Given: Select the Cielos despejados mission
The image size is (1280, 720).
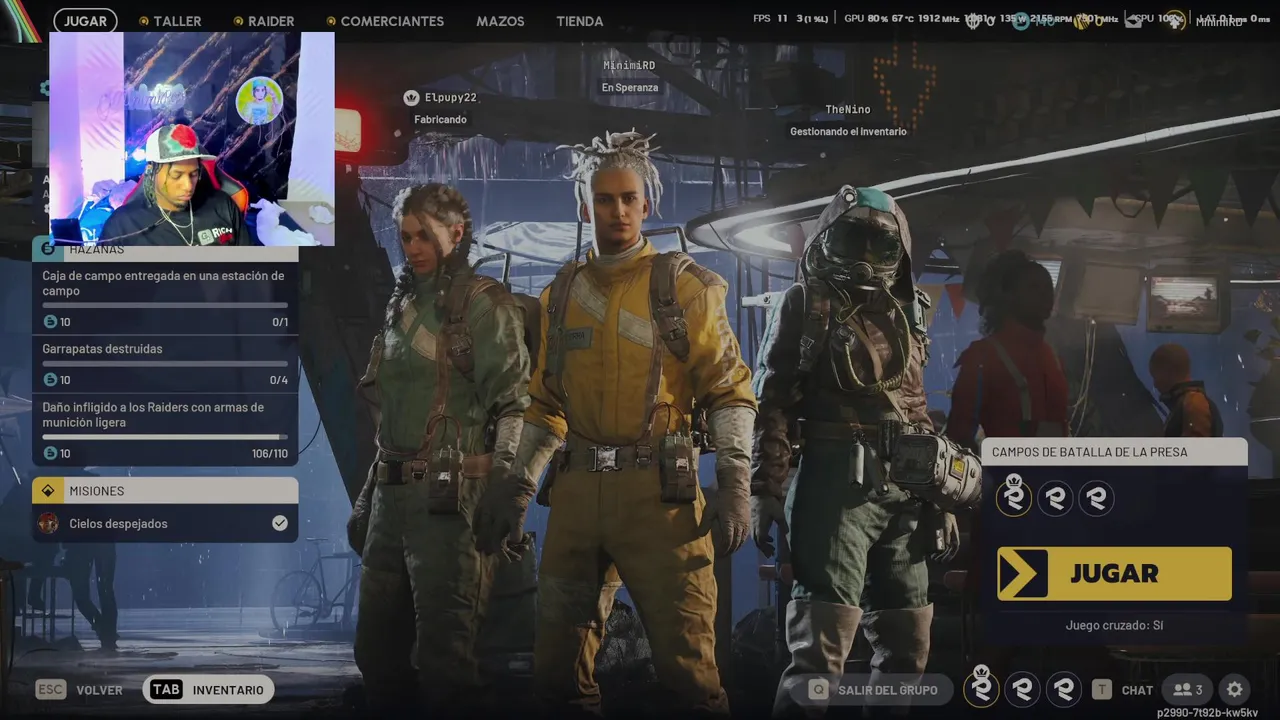Looking at the screenshot, I should click(165, 523).
